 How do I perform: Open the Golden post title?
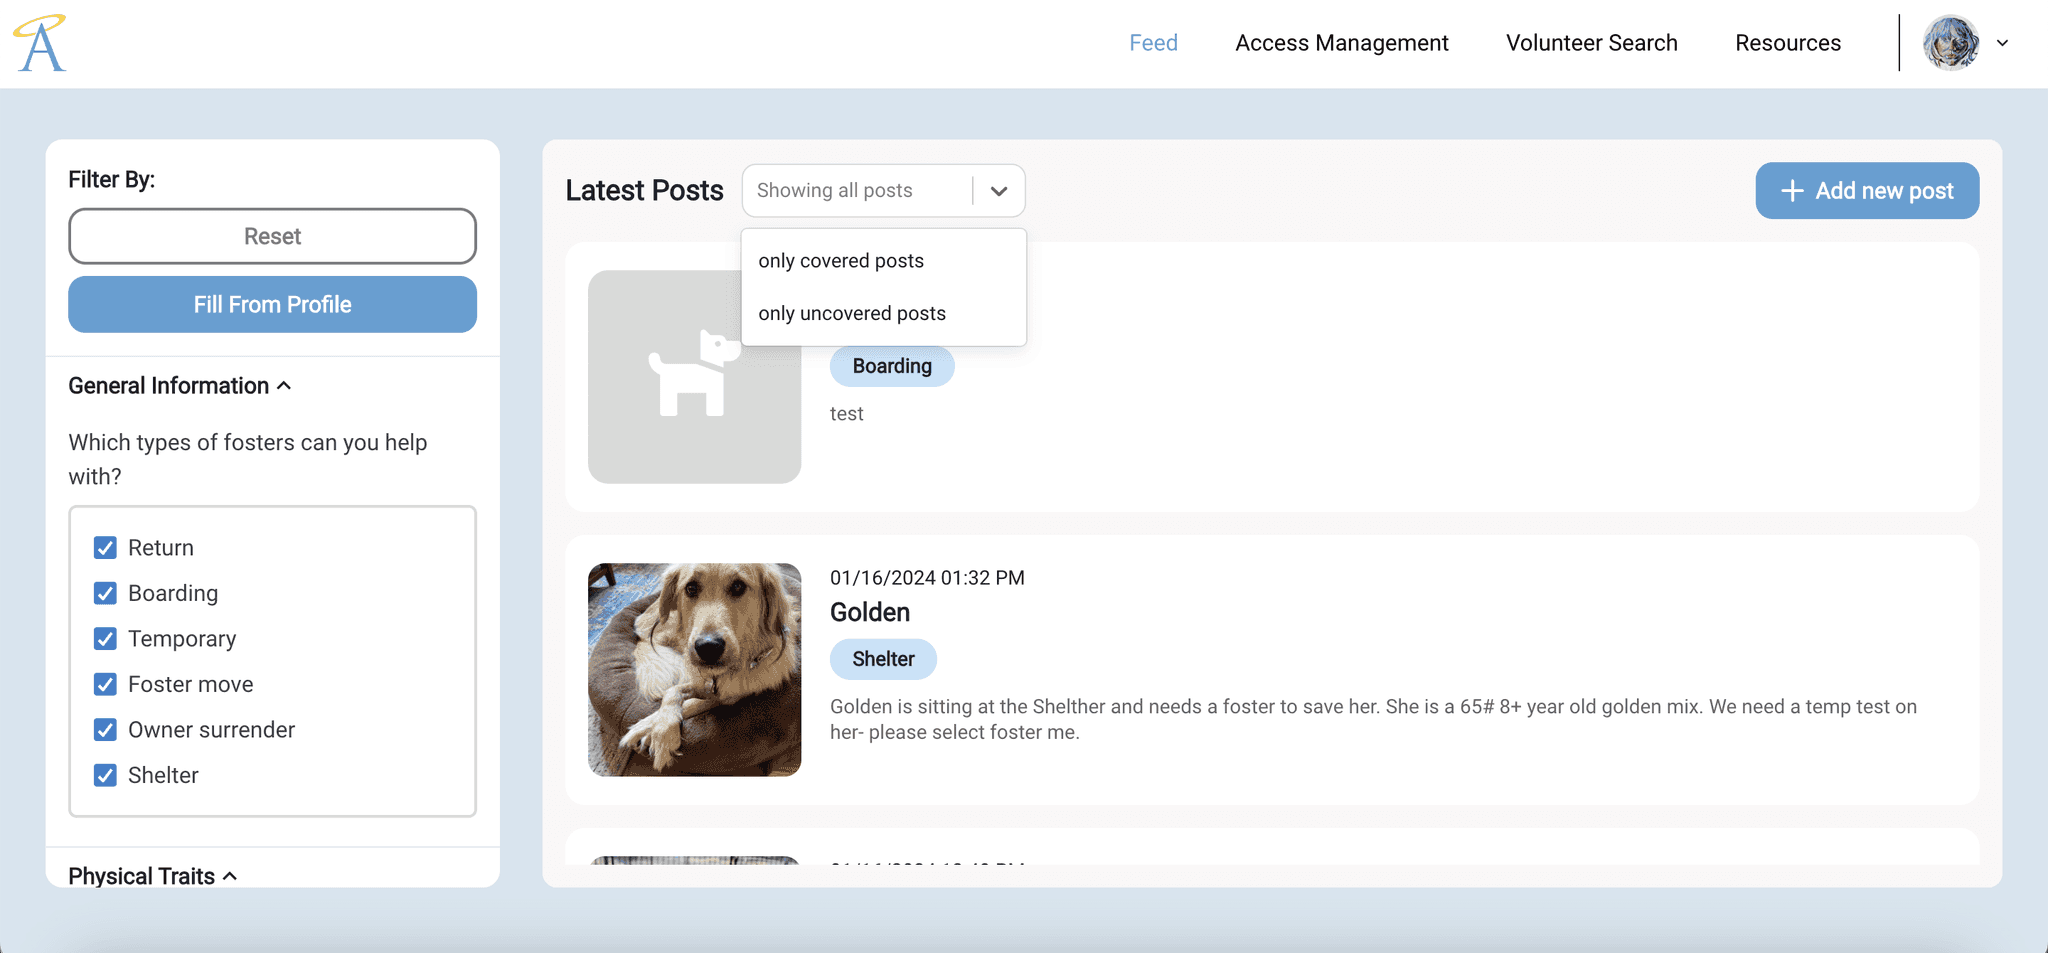870,612
